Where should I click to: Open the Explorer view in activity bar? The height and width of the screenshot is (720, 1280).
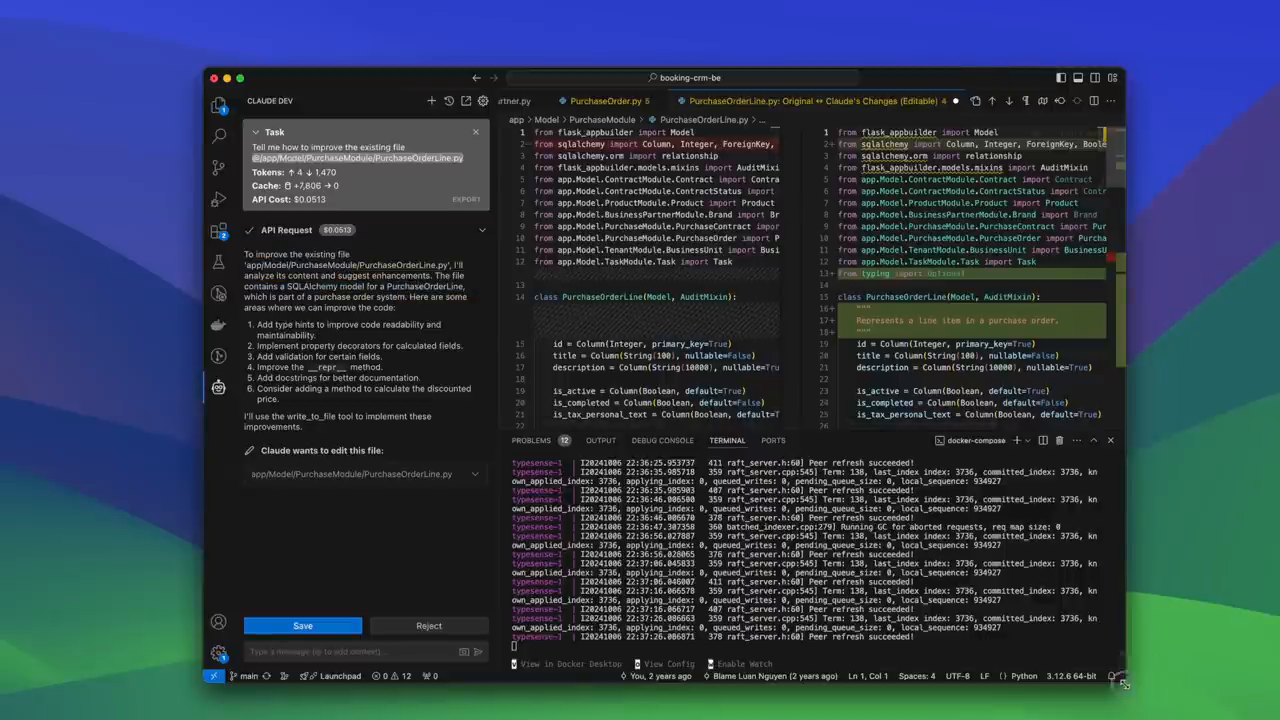218,104
